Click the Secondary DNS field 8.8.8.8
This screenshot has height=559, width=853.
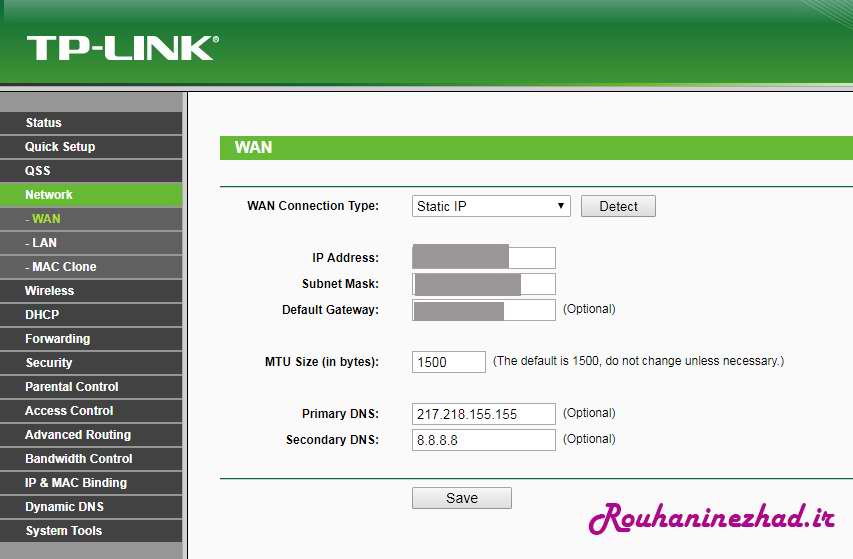pyautogui.click(x=484, y=440)
